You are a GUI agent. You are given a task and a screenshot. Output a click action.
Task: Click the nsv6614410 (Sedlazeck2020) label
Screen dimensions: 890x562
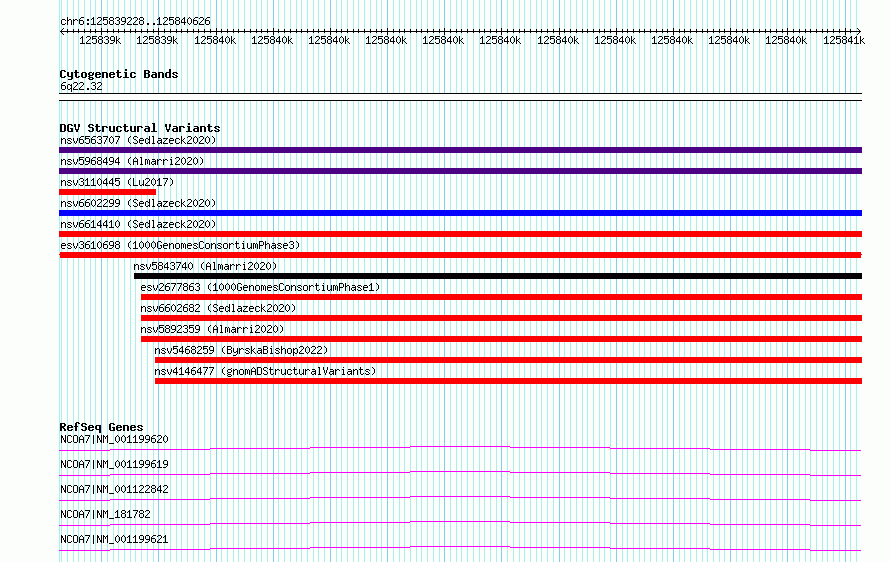point(138,224)
